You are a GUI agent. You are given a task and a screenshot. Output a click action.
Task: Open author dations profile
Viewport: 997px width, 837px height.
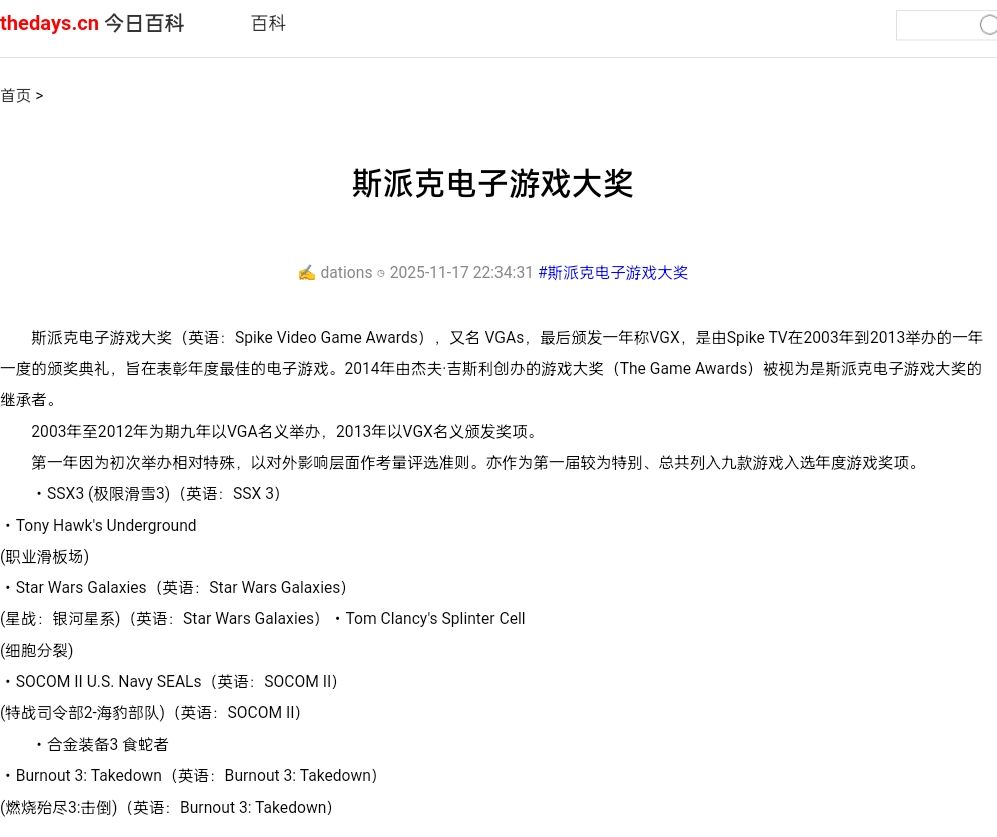(x=346, y=272)
